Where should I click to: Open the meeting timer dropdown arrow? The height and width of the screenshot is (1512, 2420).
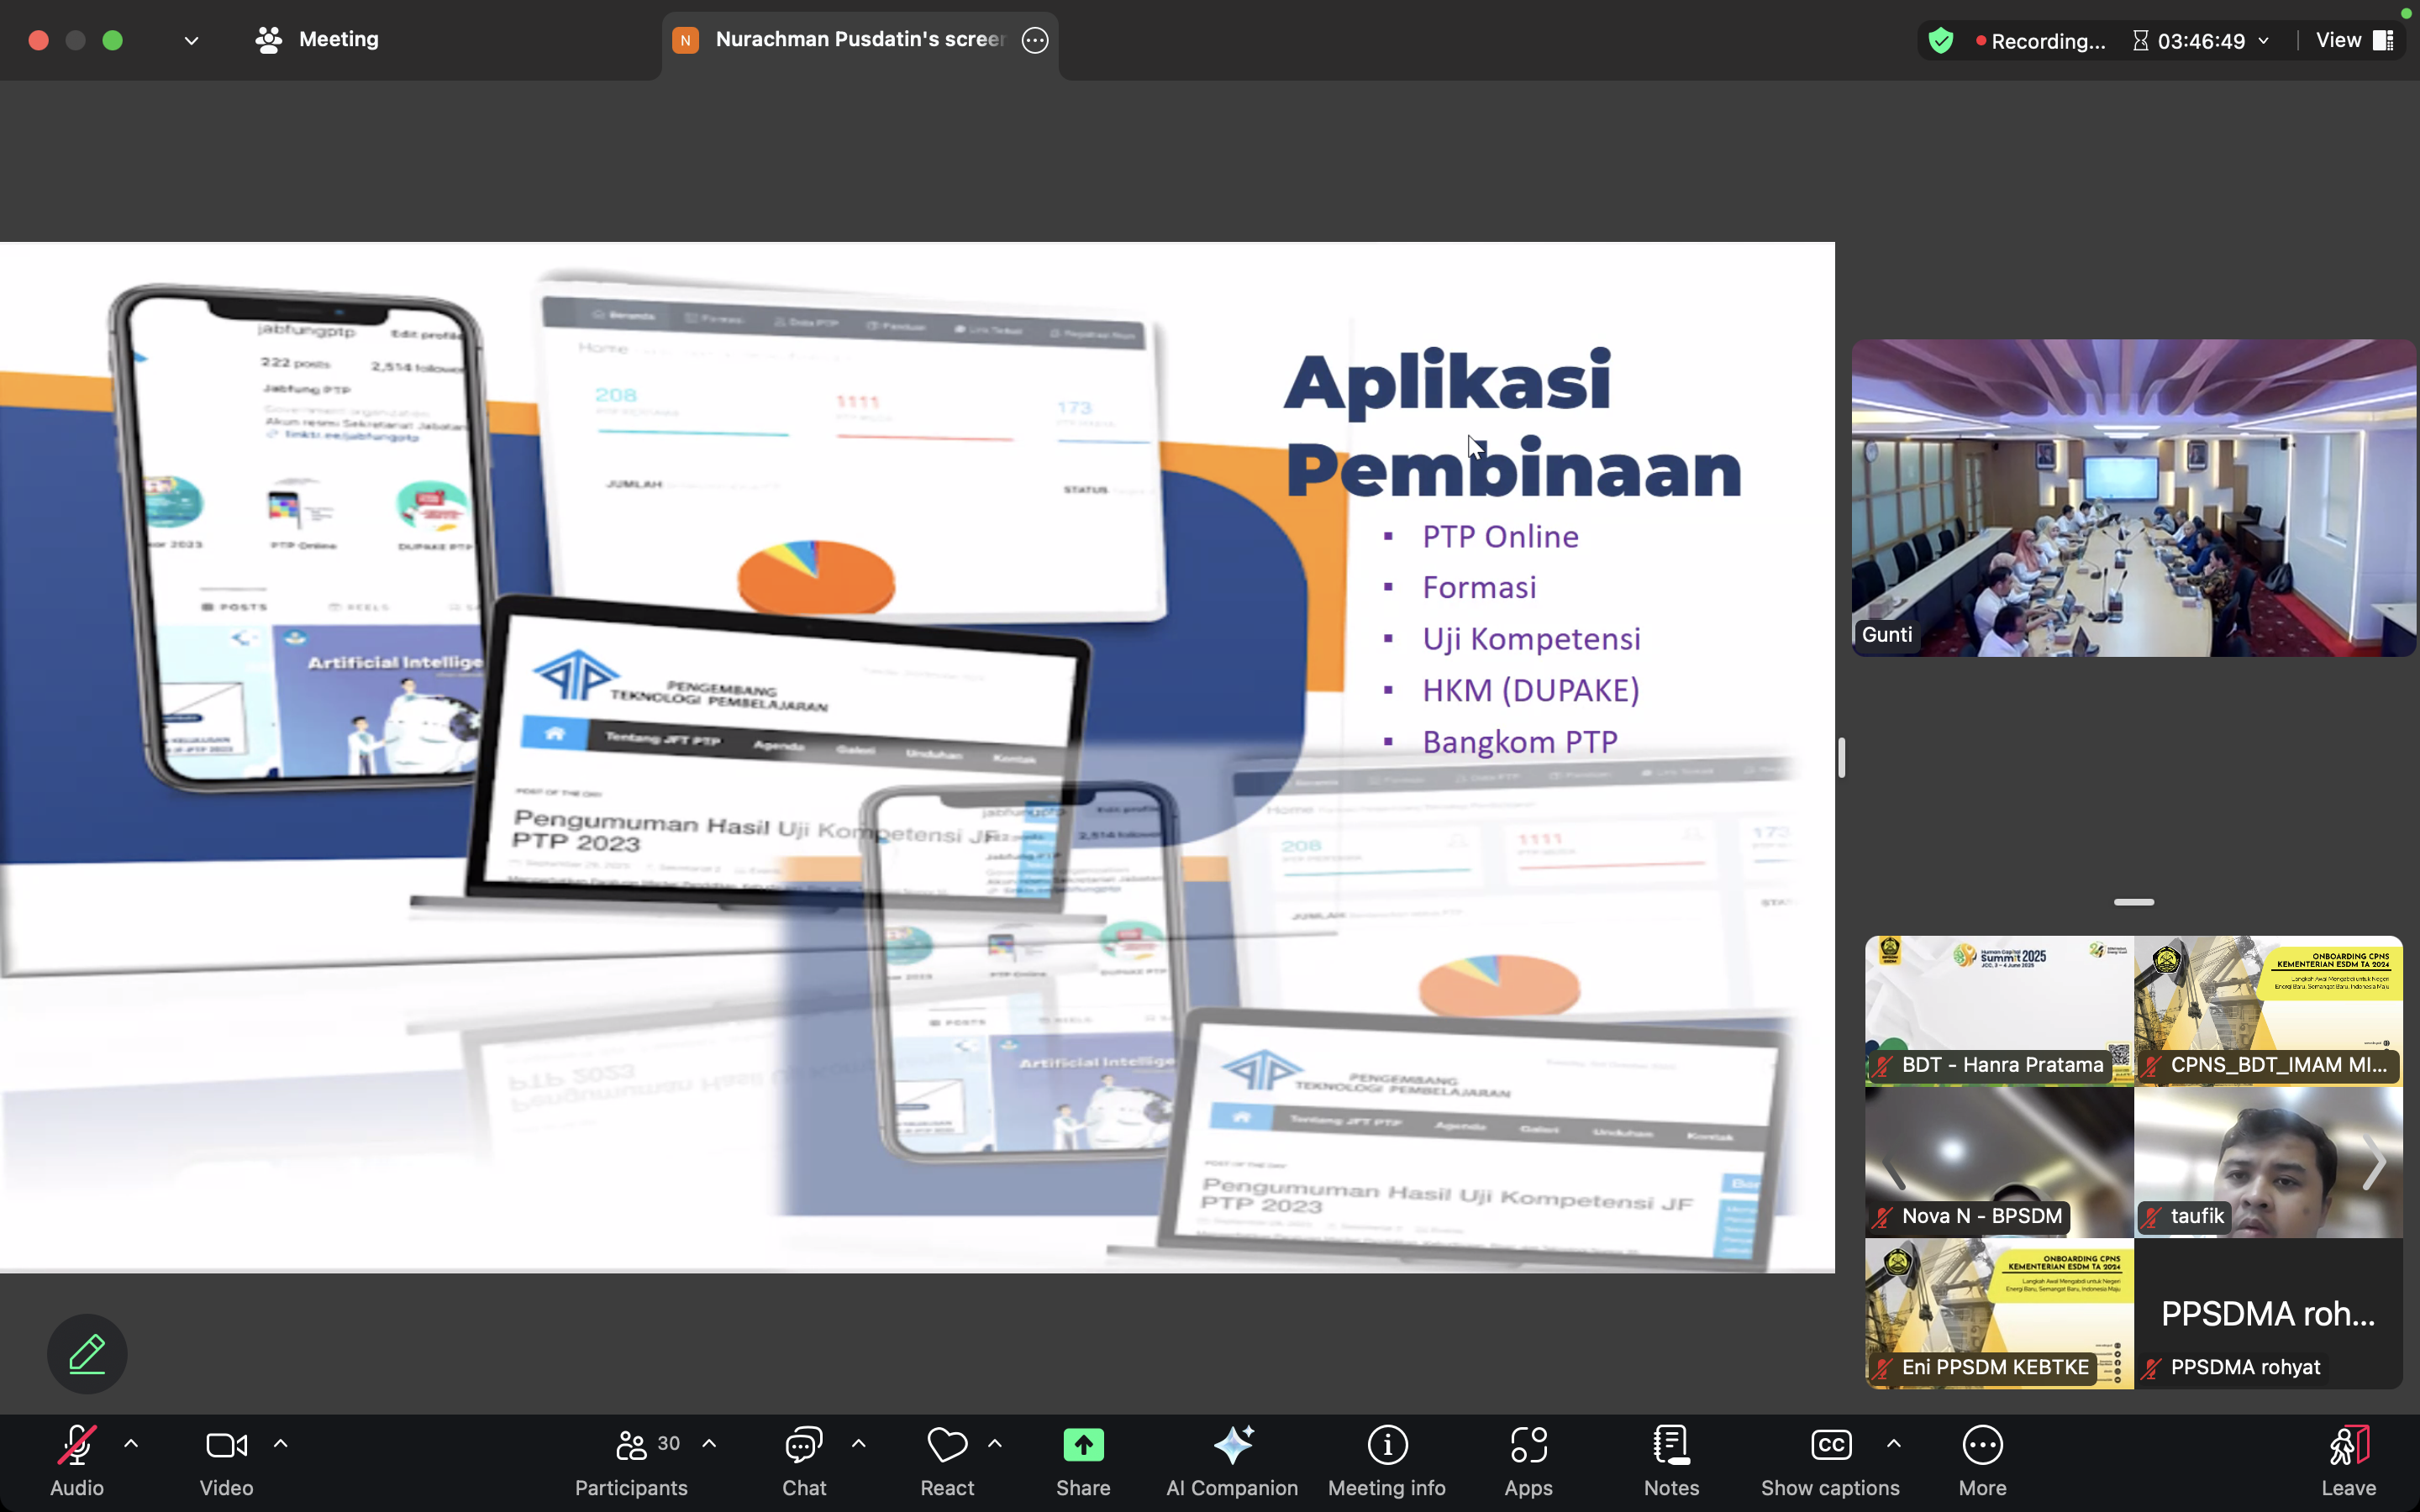tap(2264, 41)
